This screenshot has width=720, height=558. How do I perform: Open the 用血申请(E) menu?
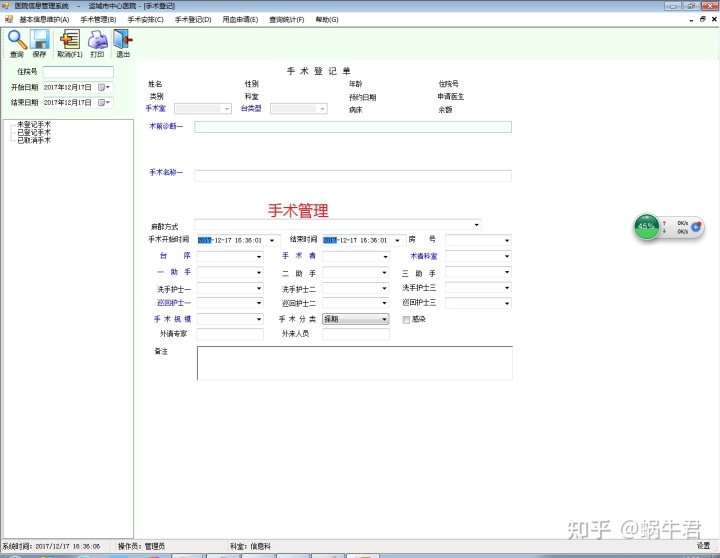tap(240, 19)
